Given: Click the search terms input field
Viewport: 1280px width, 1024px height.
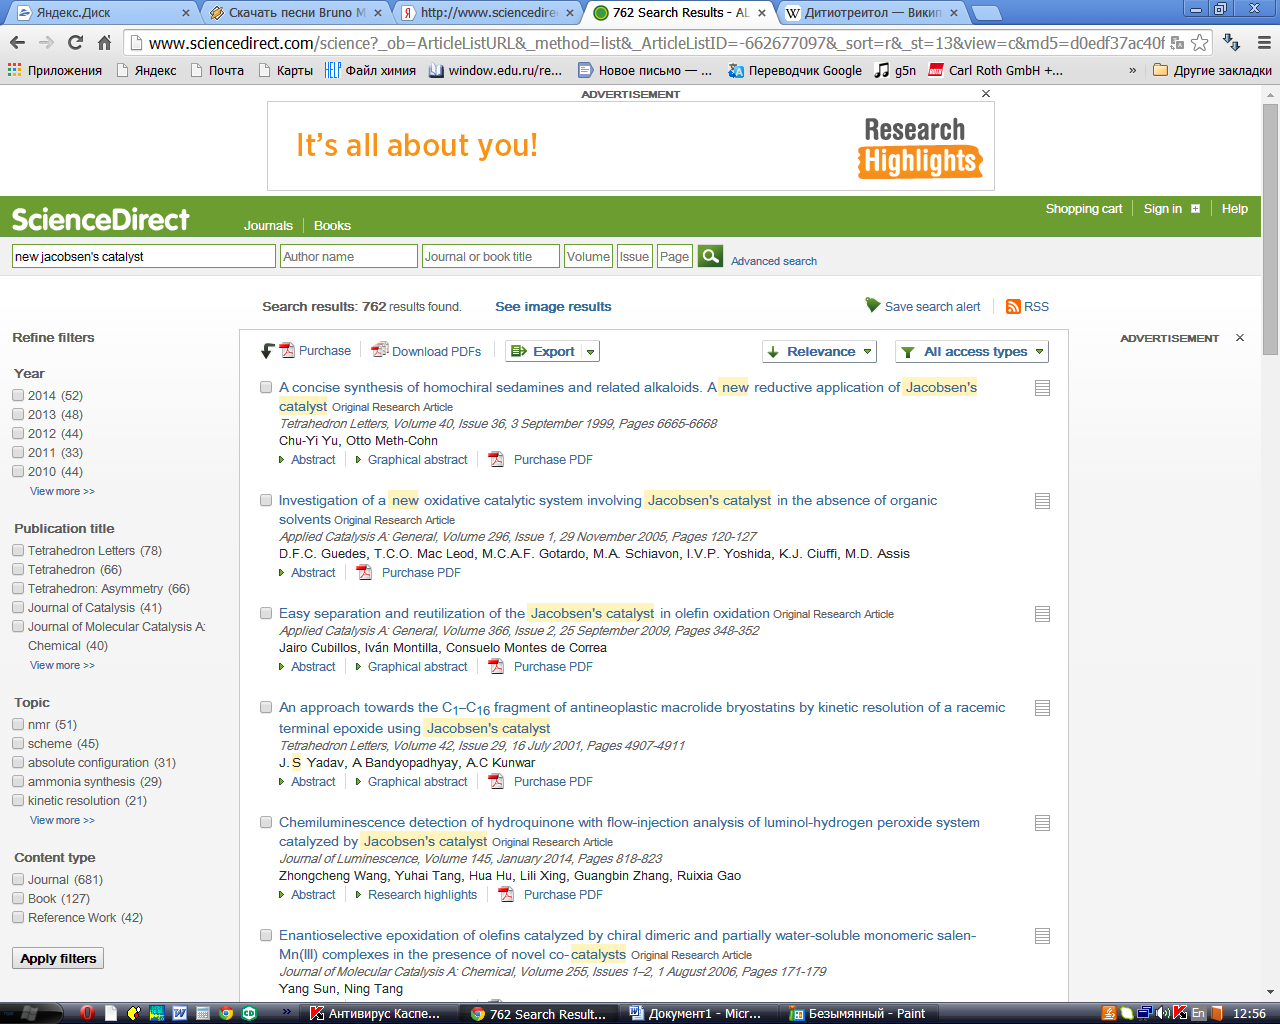Looking at the screenshot, I should 143,256.
